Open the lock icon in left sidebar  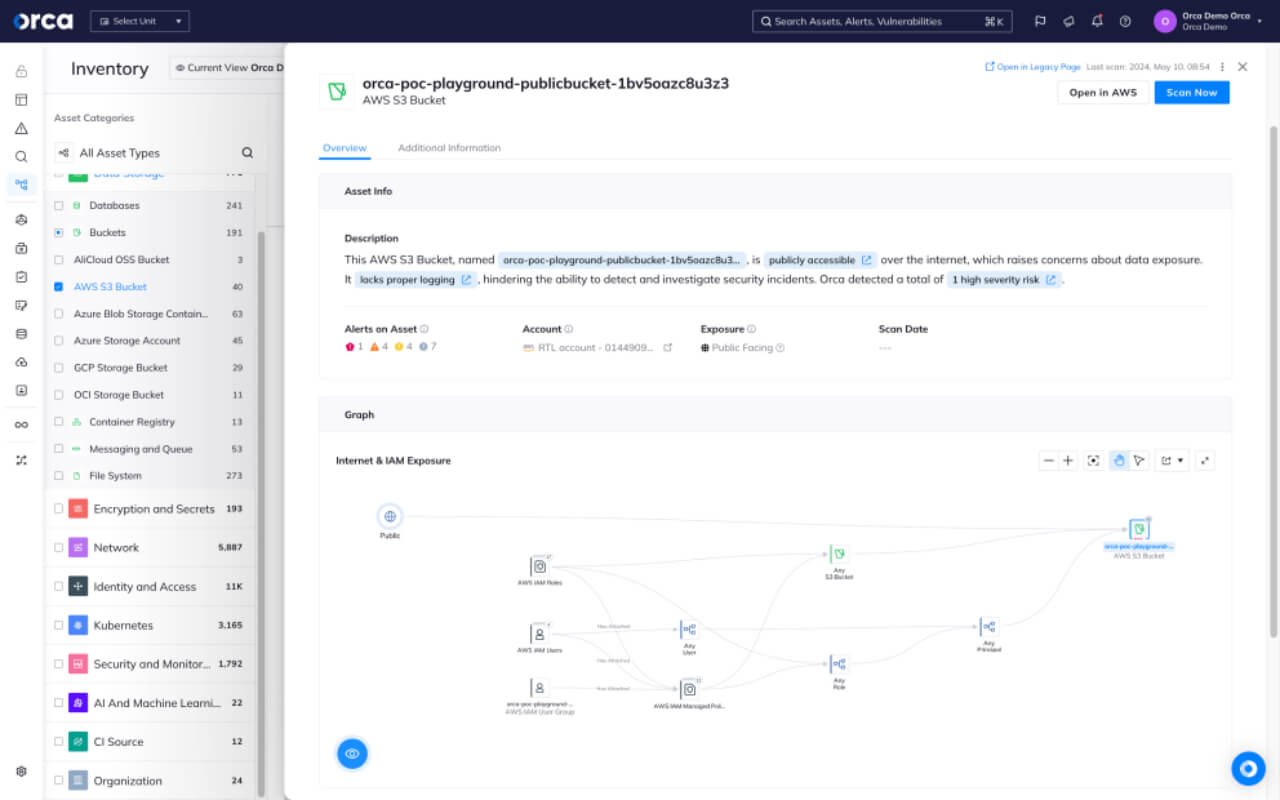21,72
